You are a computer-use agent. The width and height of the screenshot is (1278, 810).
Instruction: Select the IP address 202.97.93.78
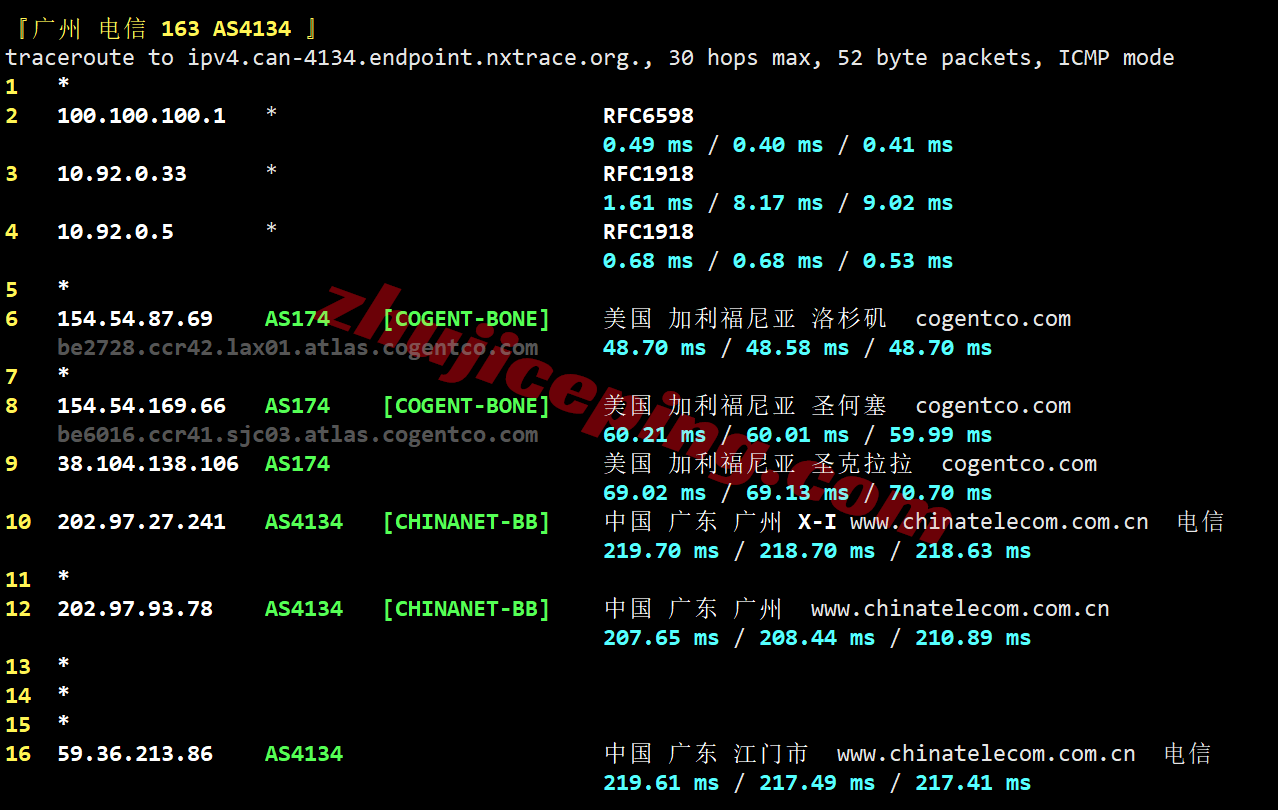tap(135, 609)
